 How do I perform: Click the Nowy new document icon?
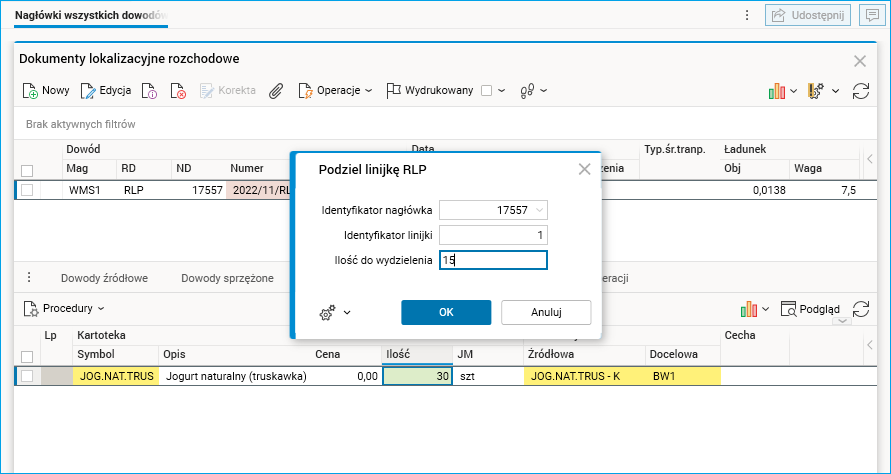(x=31, y=91)
